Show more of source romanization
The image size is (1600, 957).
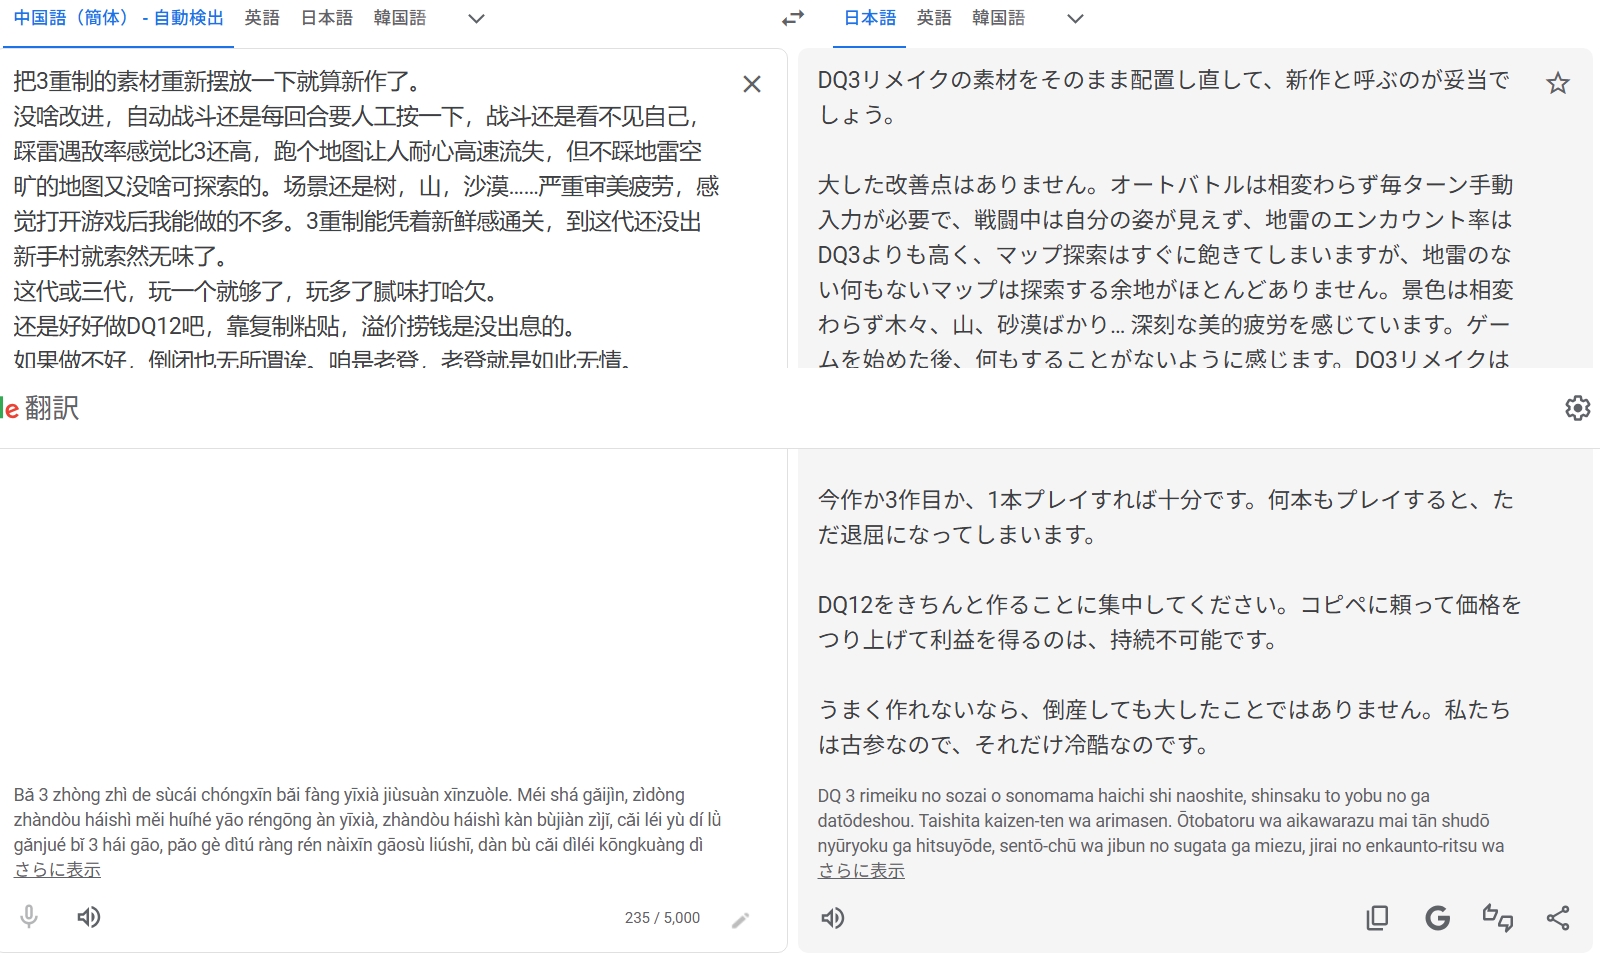(x=57, y=870)
